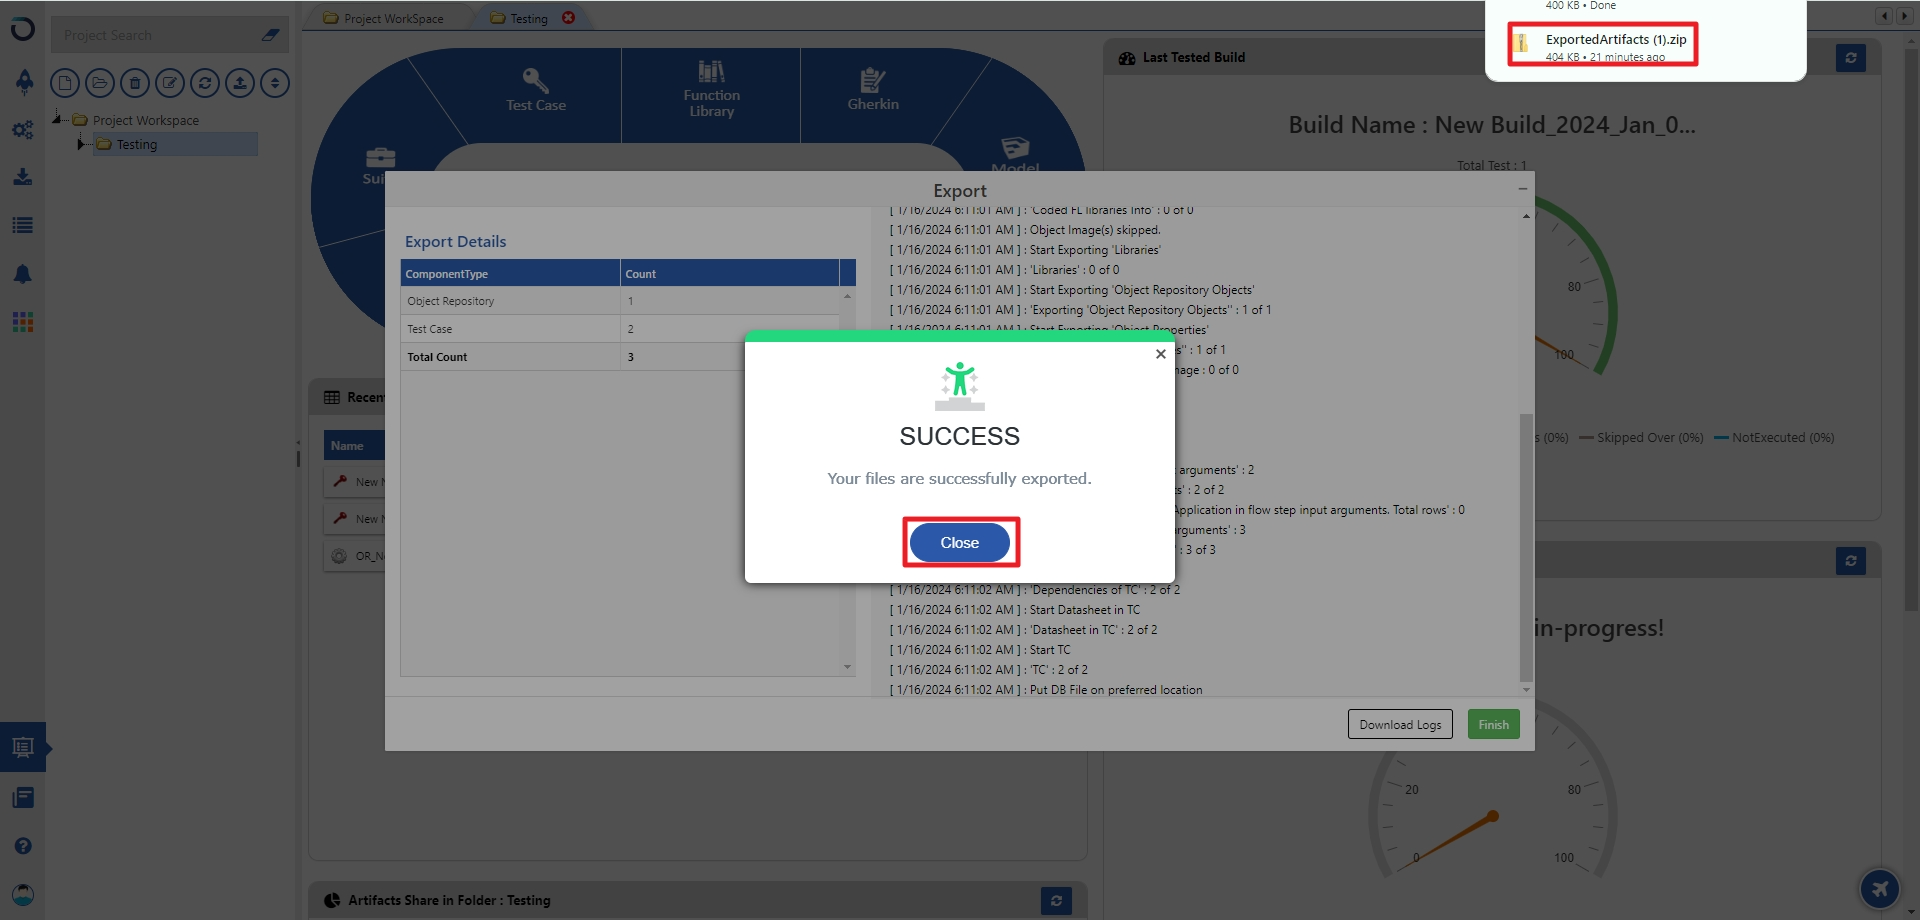
Task: Click the Test Case key icon
Action: (535, 80)
